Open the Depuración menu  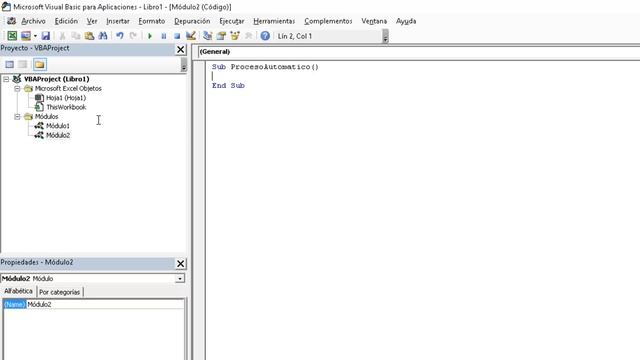(192, 21)
